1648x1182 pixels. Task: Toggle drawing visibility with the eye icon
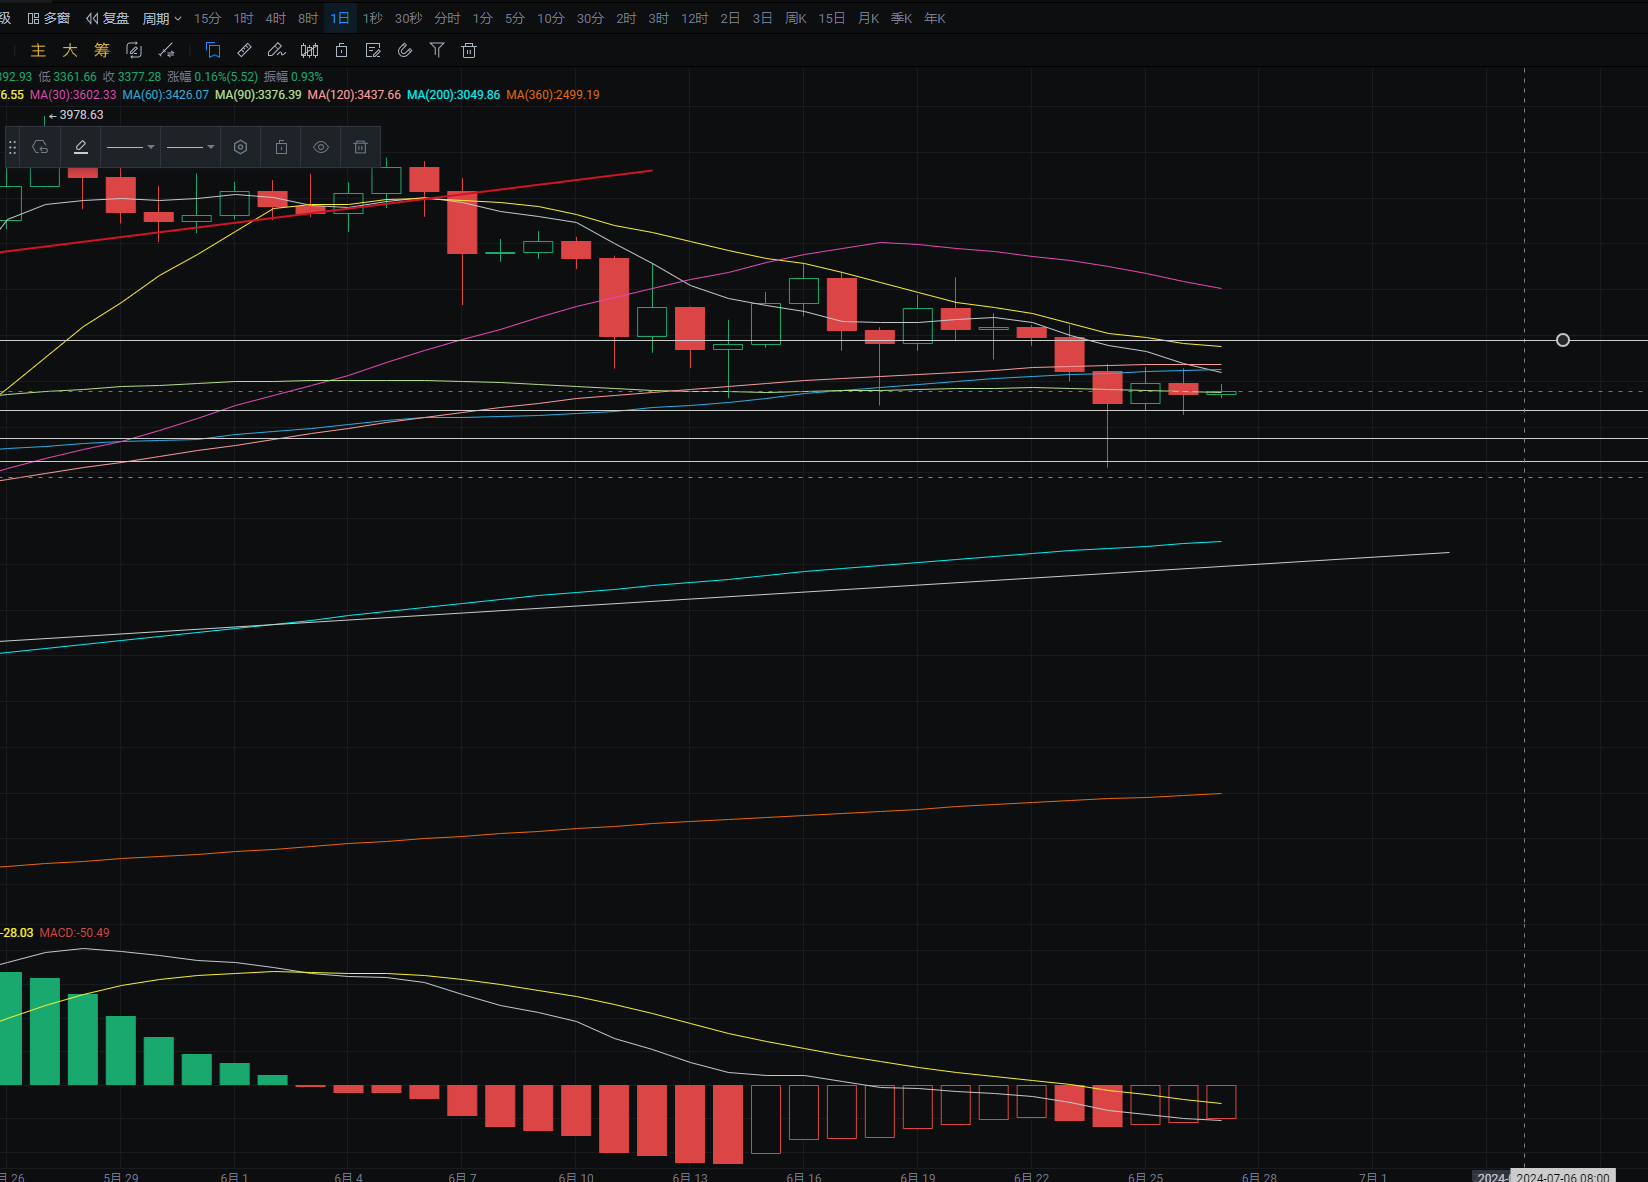(x=321, y=147)
